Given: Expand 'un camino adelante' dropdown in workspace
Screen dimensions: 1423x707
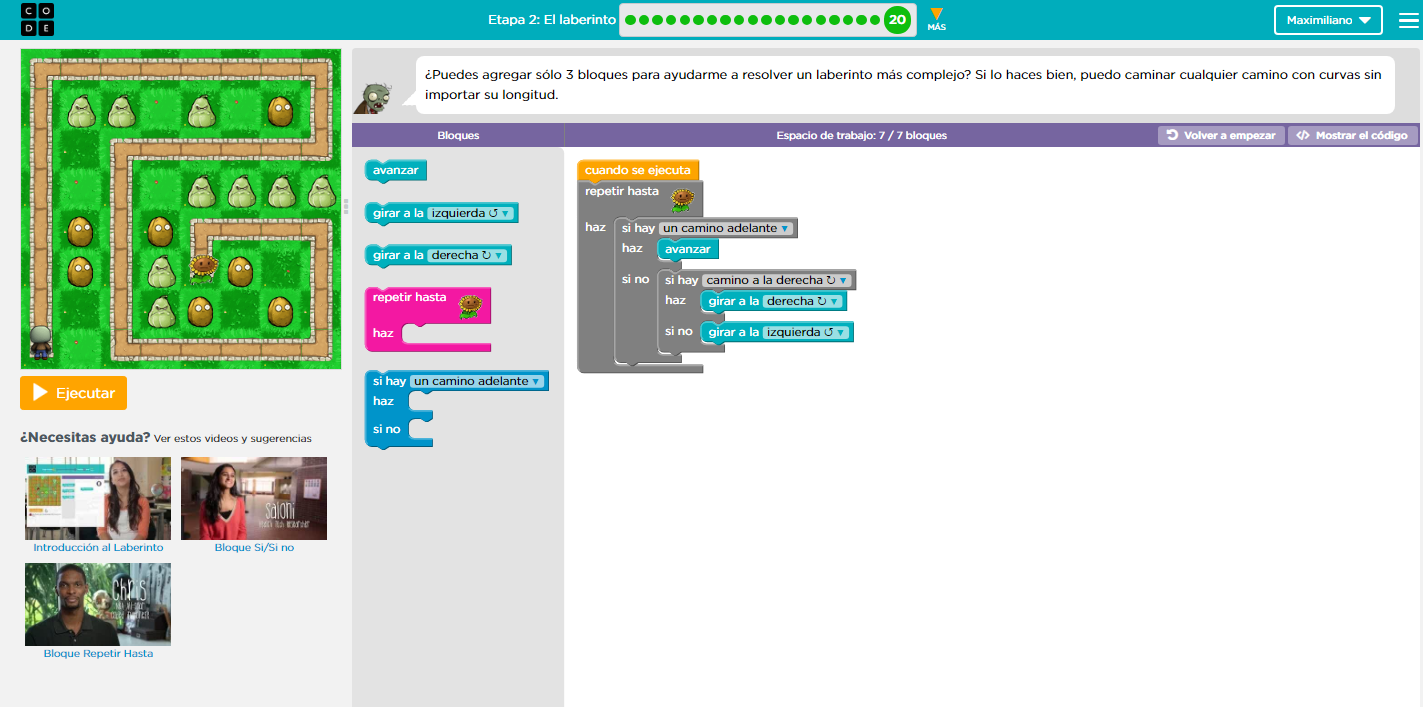Looking at the screenshot, I should tap(726, 228).
